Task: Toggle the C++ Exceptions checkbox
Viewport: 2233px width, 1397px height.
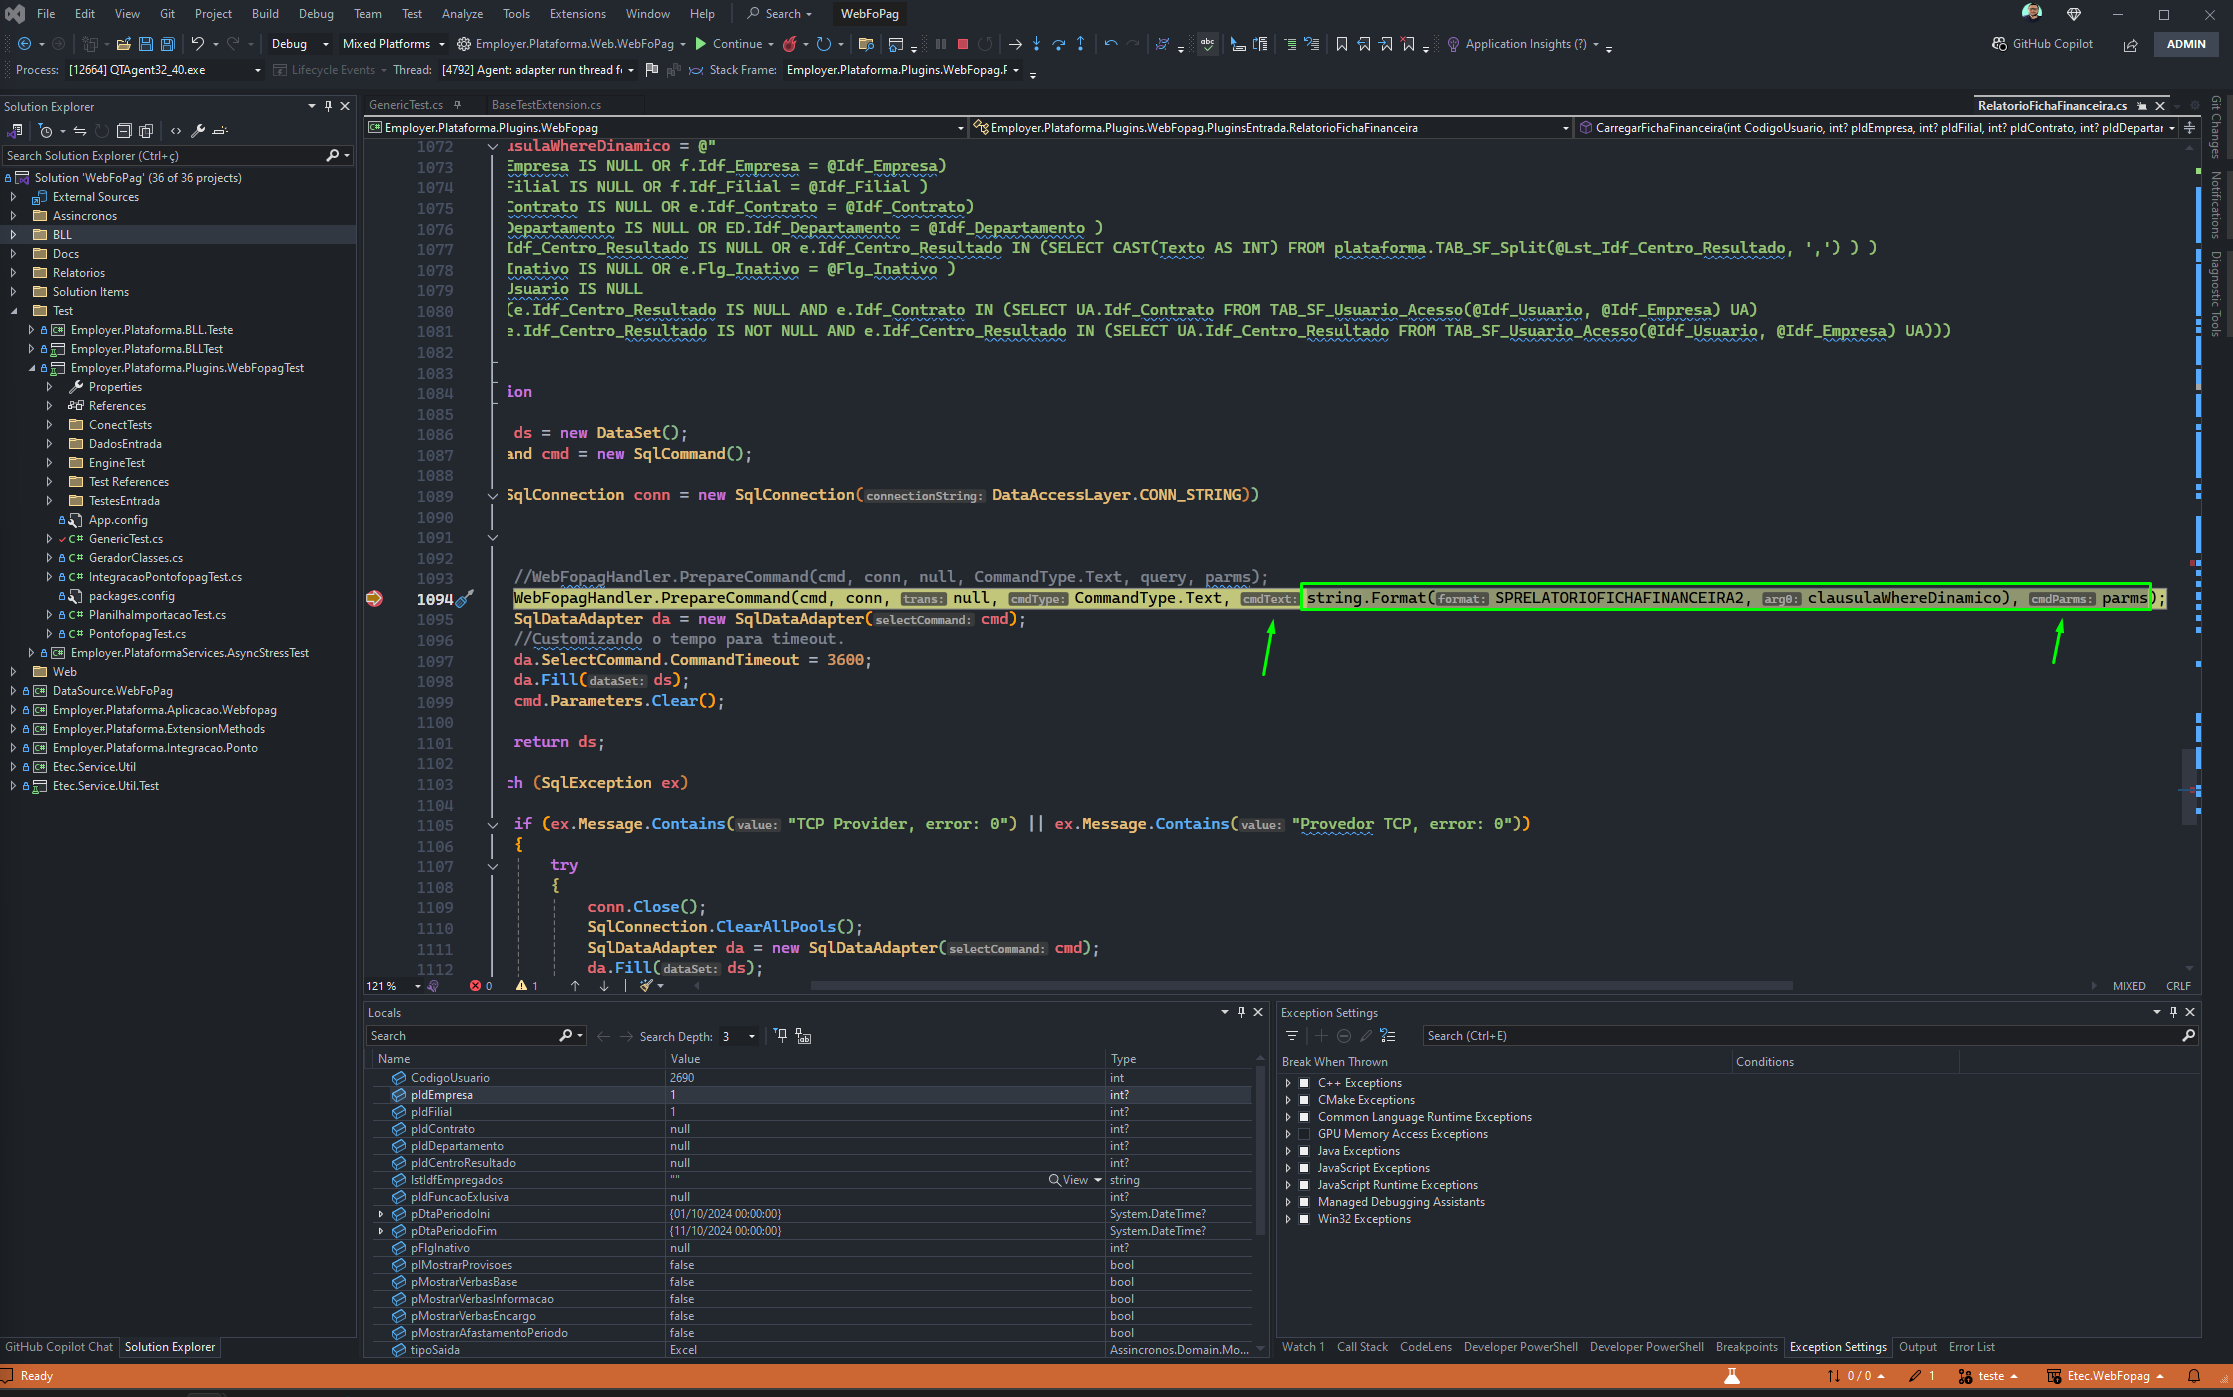Action: pyautogui.click(x=1304, y=1083)
